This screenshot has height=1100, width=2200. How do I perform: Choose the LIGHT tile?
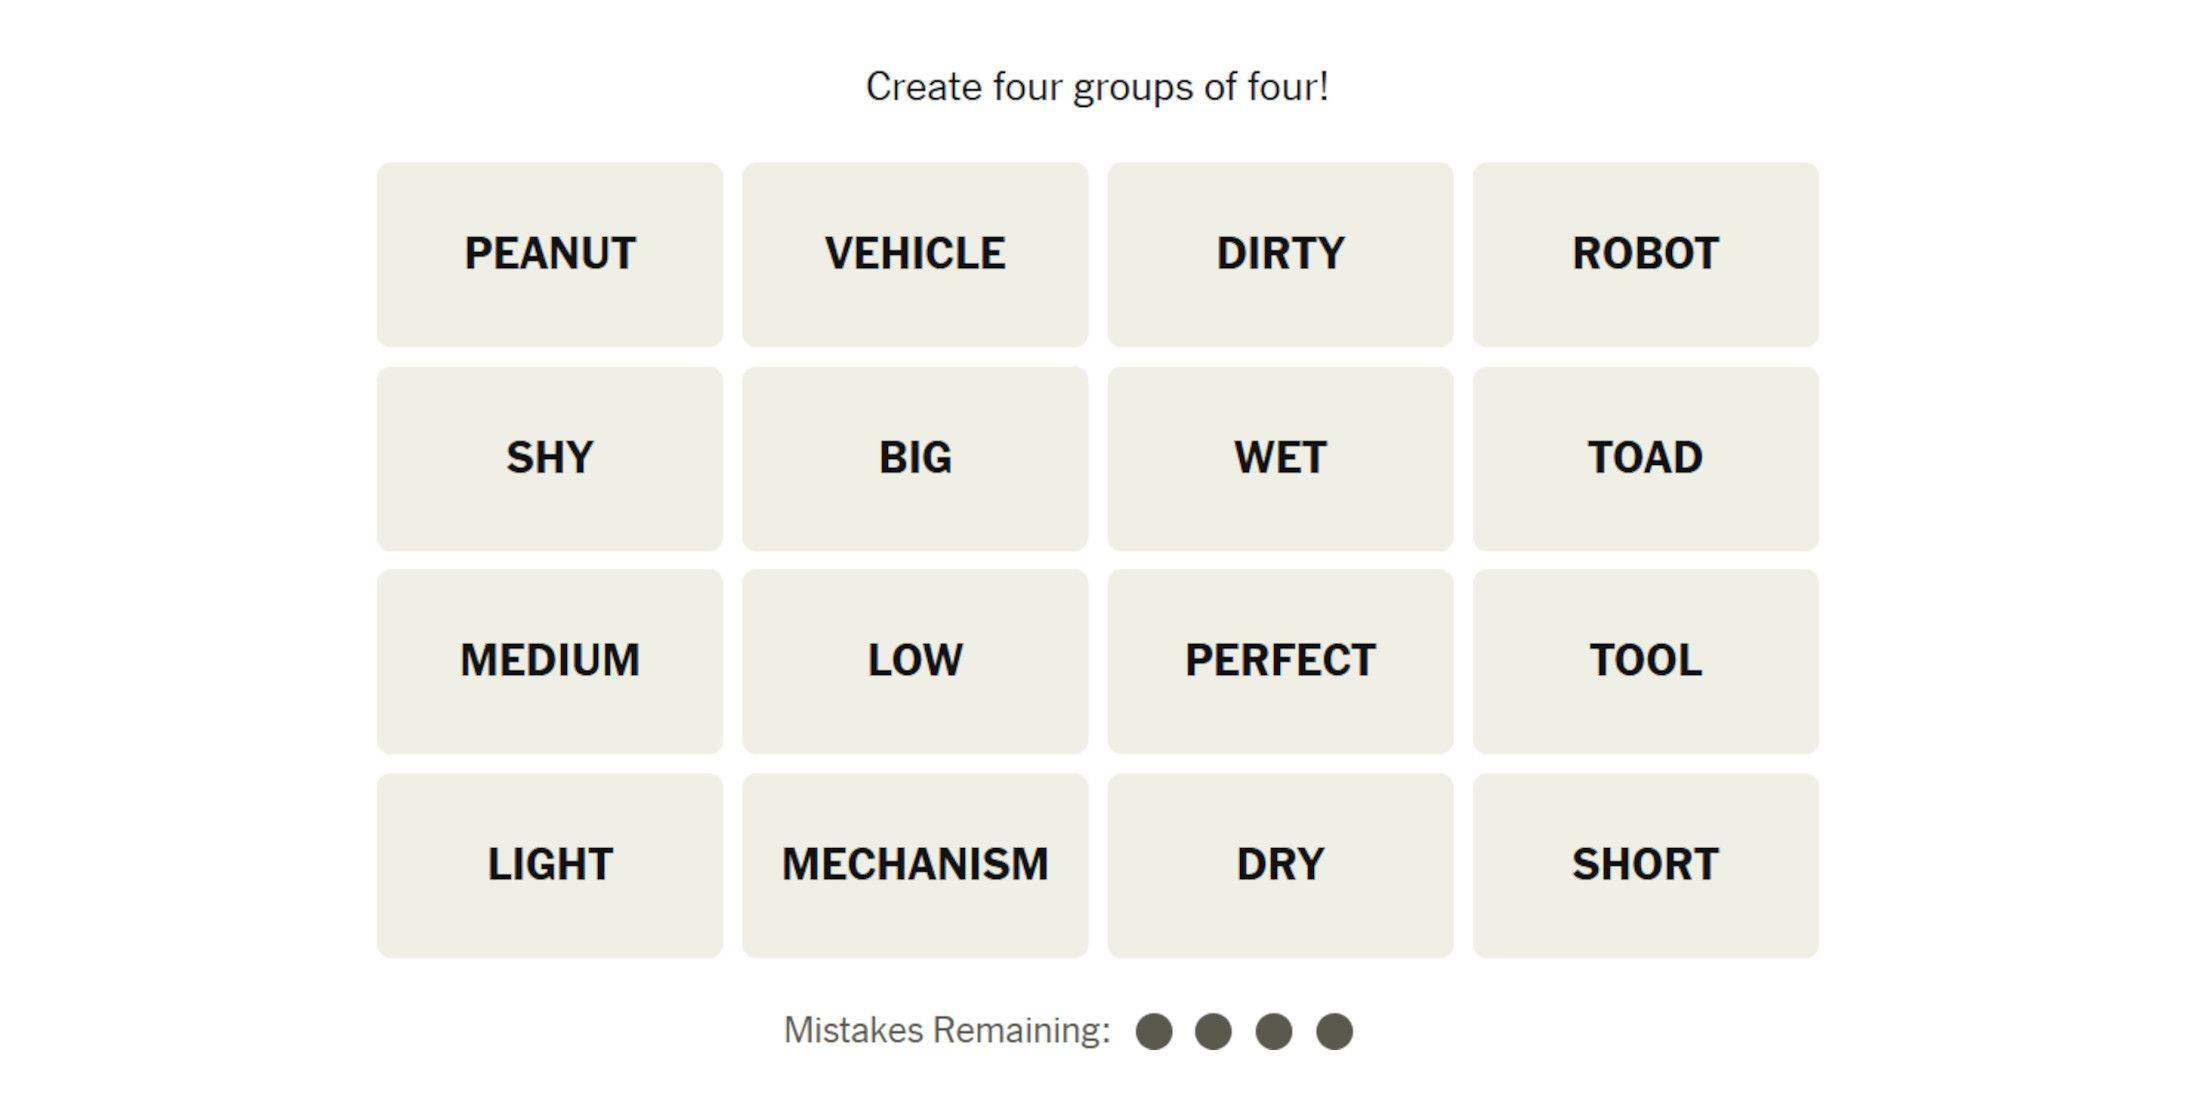(x=549, y=865)
